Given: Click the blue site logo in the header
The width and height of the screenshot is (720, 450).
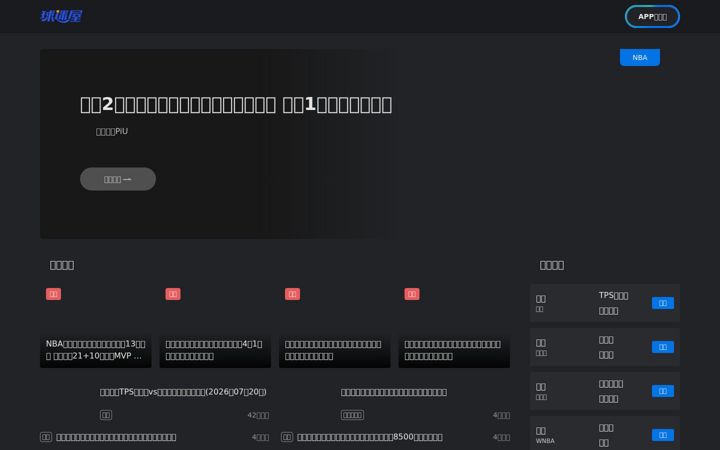Looking at the screenshot, I should [x=61, y=17].
